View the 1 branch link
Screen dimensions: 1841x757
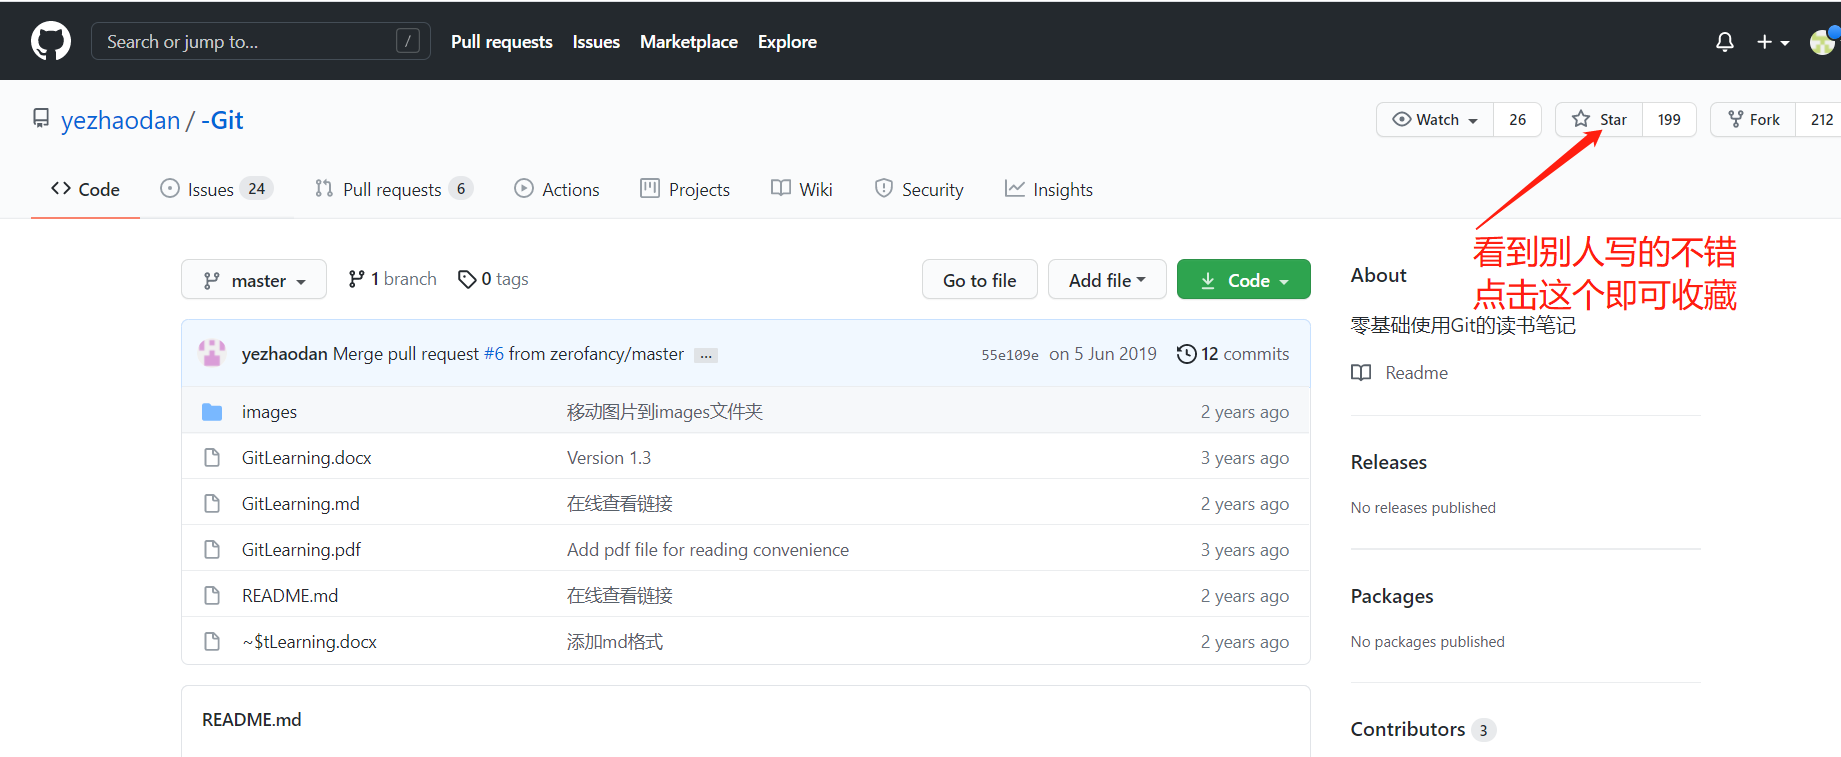click(392, 279)
